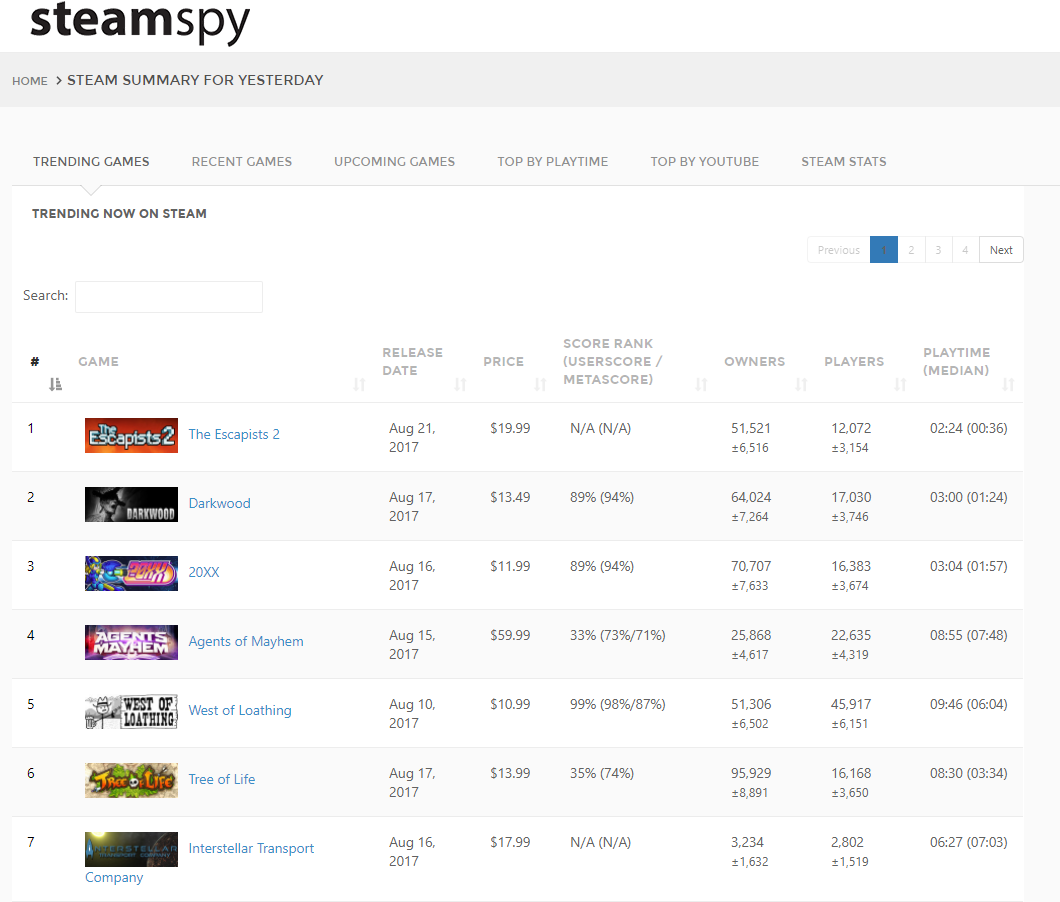Select the 45,917 players value
Viewport: 1060px width, 902px height.
click(x=851, y=704)
